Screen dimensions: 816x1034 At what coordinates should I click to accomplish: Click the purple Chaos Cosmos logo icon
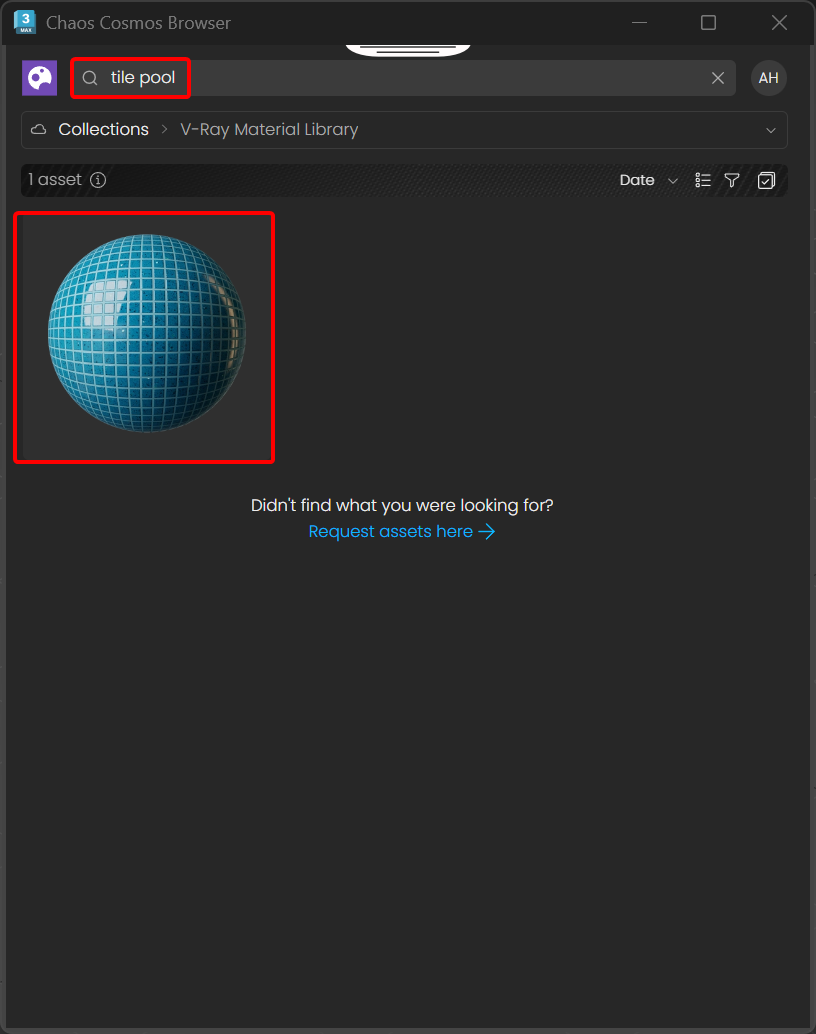click(x=39, y=78)
